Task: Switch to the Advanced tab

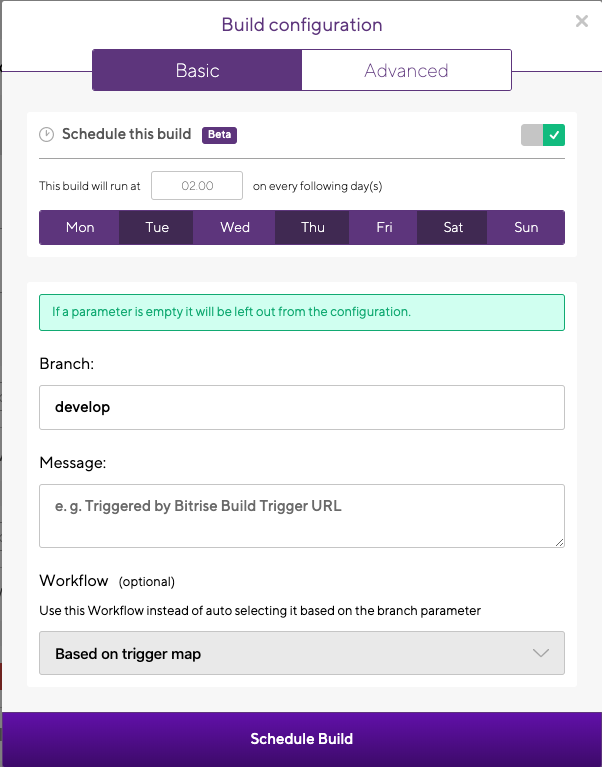Action: (406, 71)
